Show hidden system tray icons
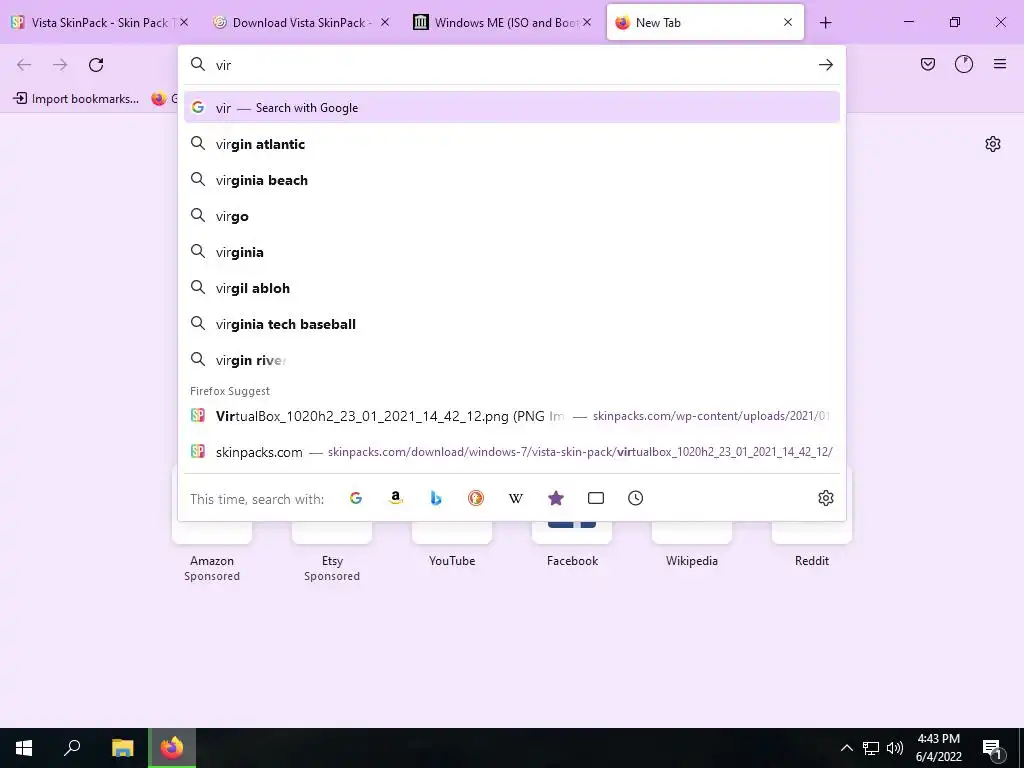 [846, 748]
